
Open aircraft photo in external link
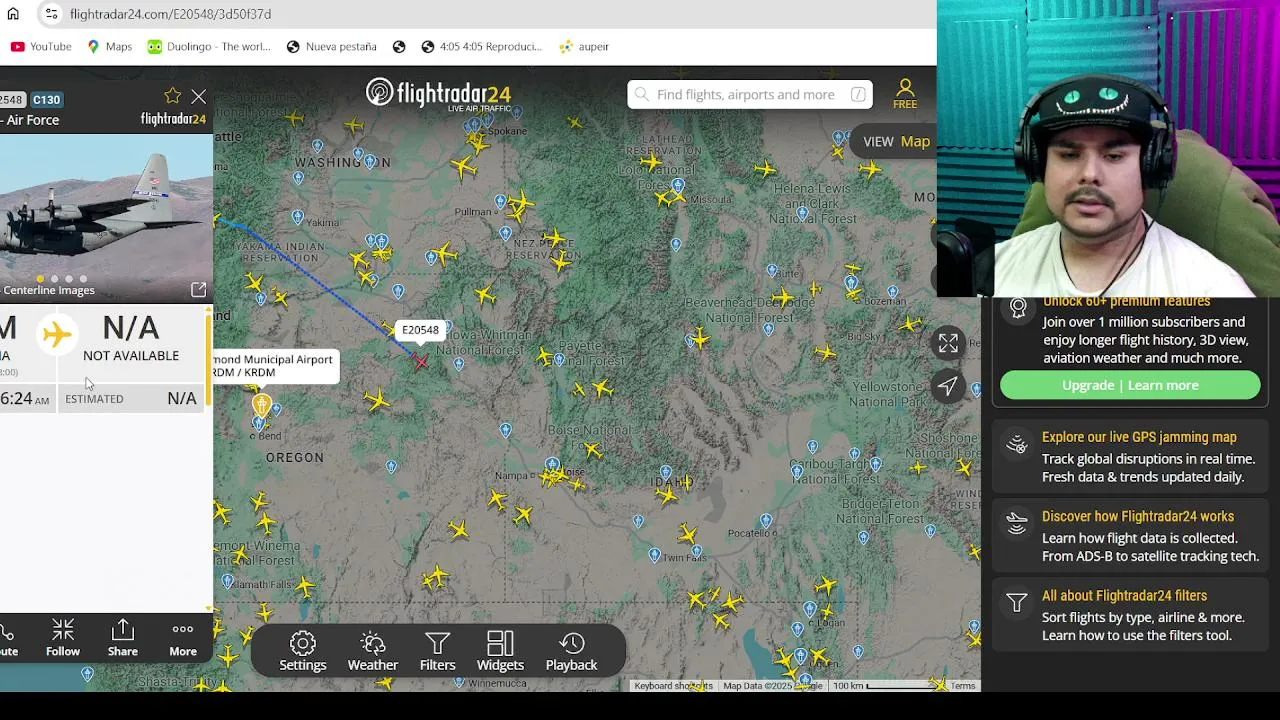click(198, 290)
